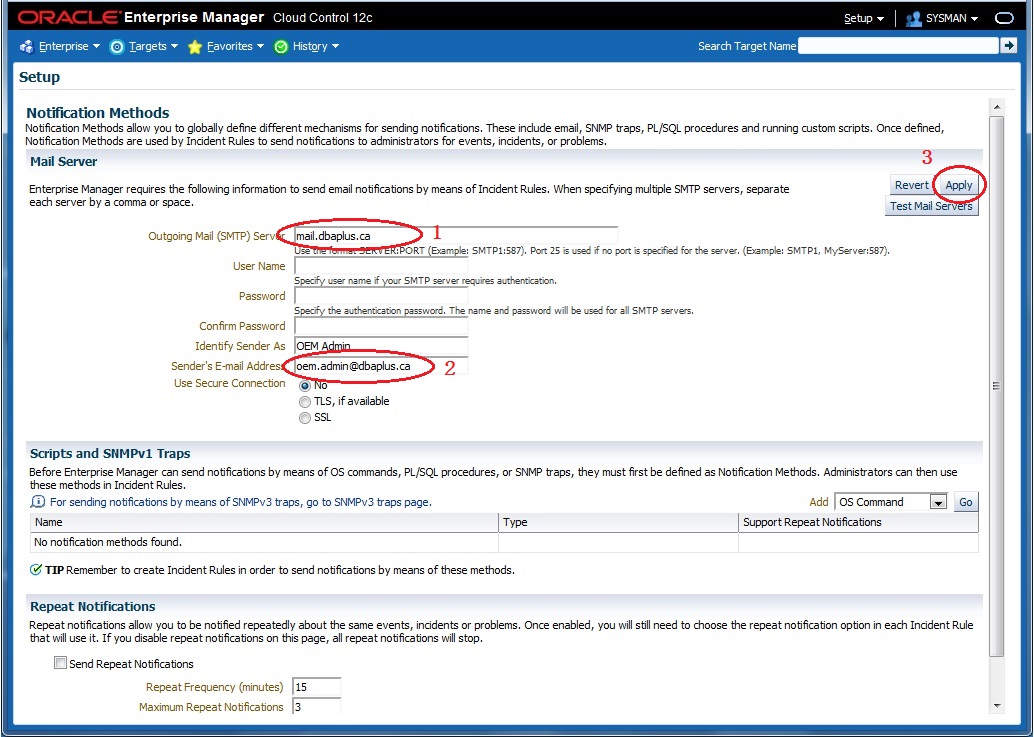
Task: Open the Setup dropdown
Action: click(861, 17)
